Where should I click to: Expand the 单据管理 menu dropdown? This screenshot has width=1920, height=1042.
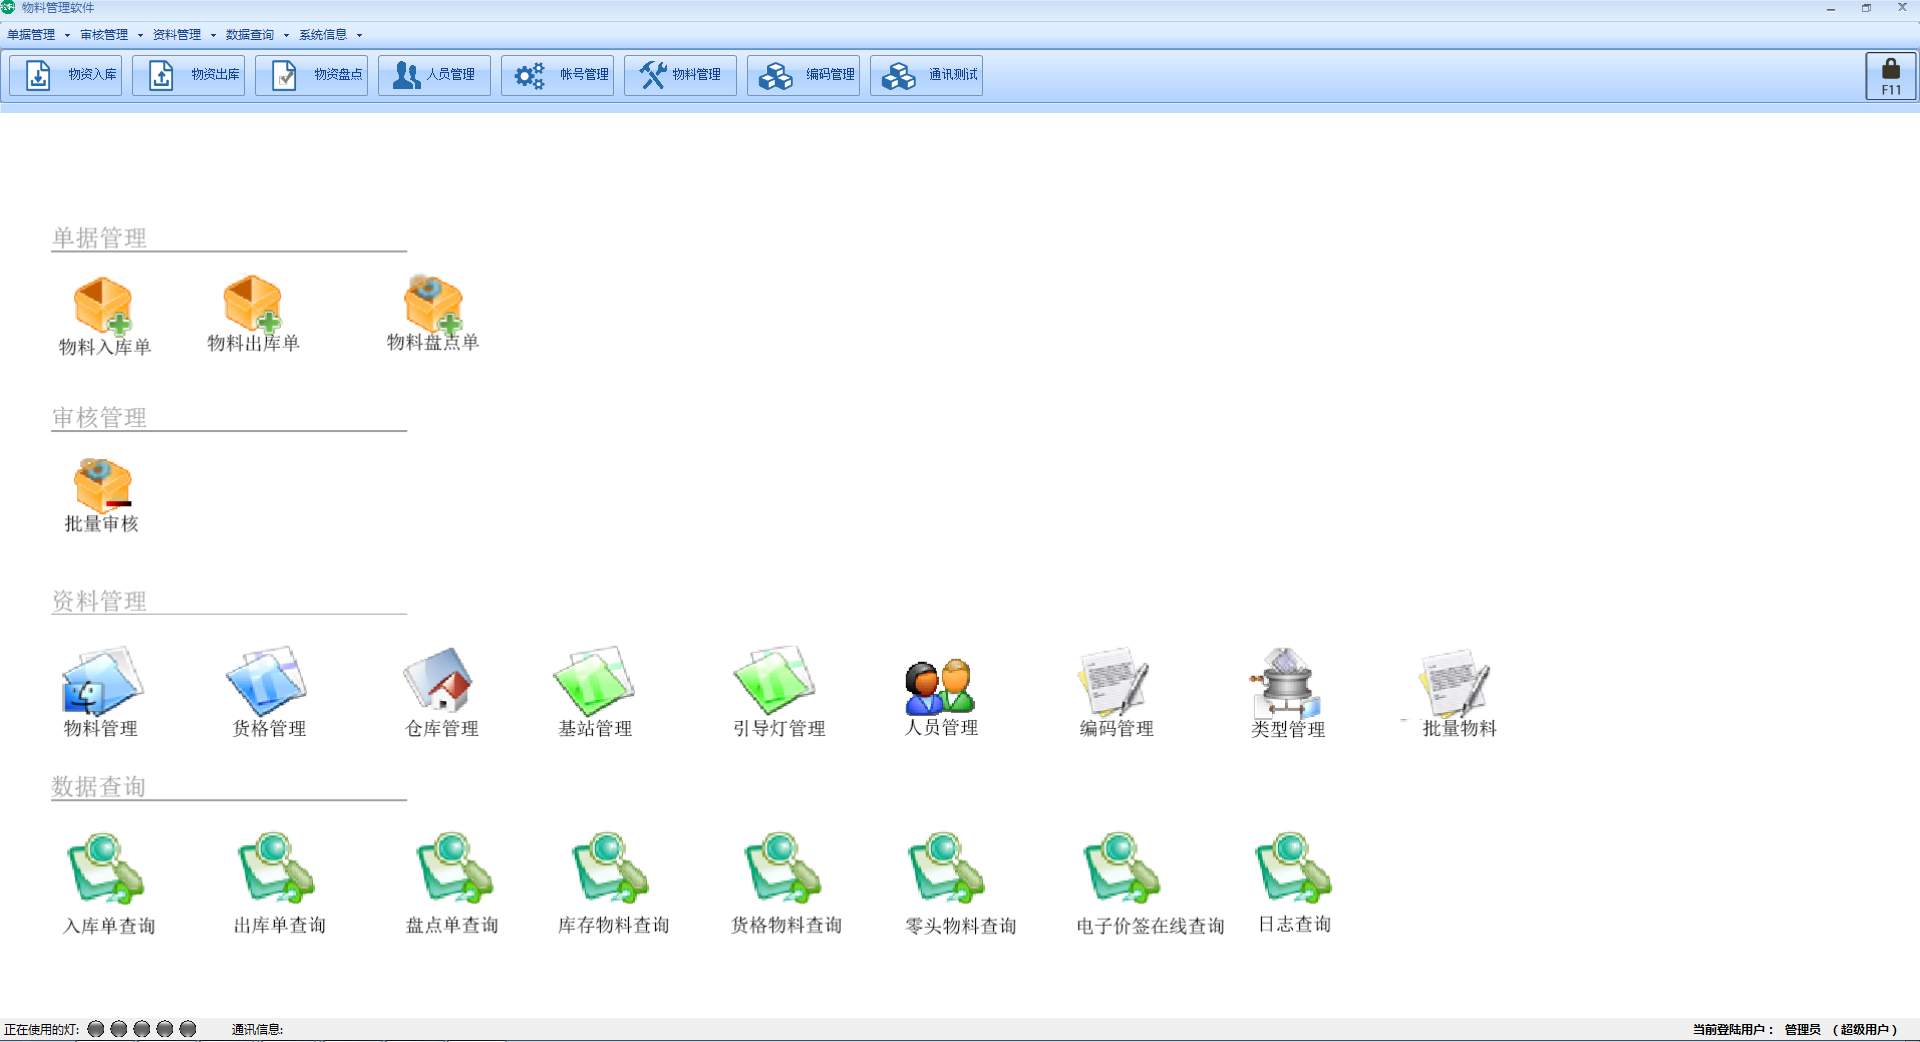coord(38,35)
